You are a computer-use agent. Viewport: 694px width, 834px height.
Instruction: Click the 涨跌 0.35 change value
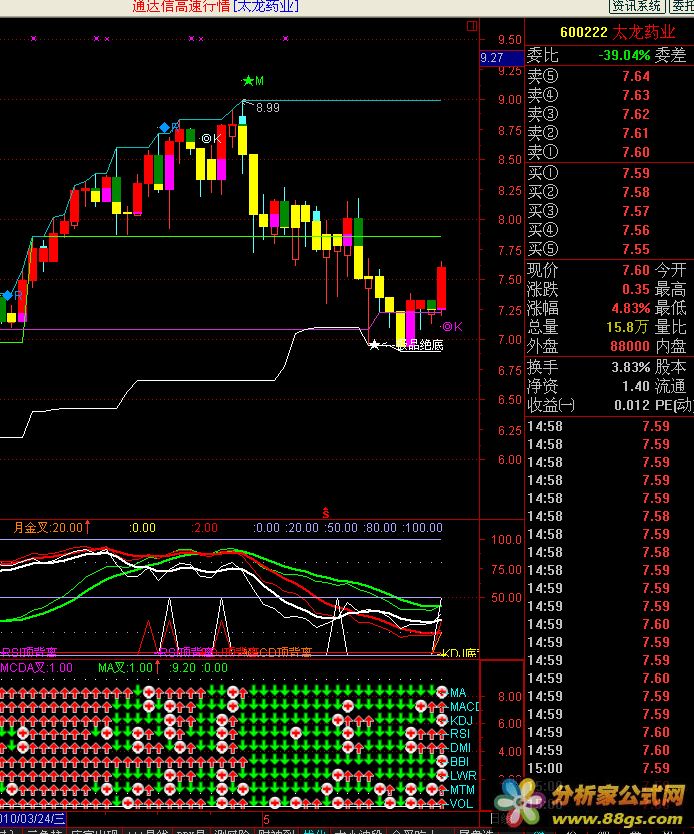coord(636,289)
